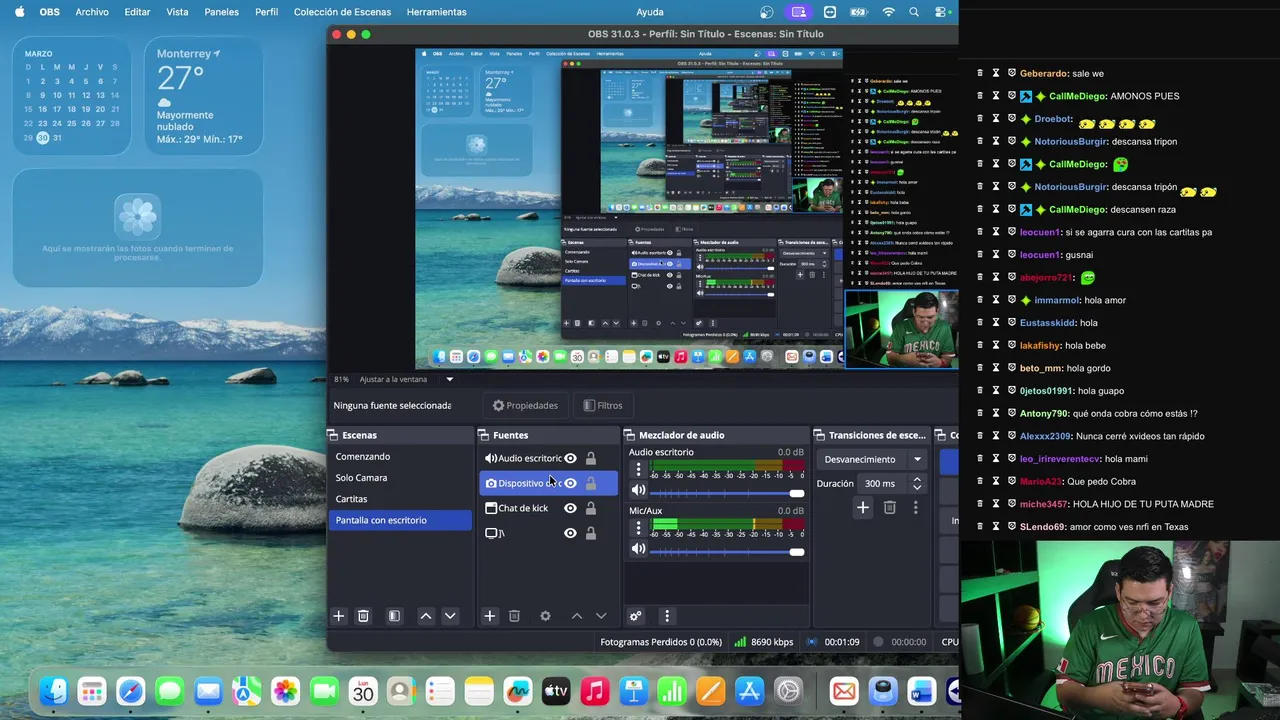Screen dimensions: 1280x720
Task: Open Colección de Escenas menu
Action: (342, 12)
